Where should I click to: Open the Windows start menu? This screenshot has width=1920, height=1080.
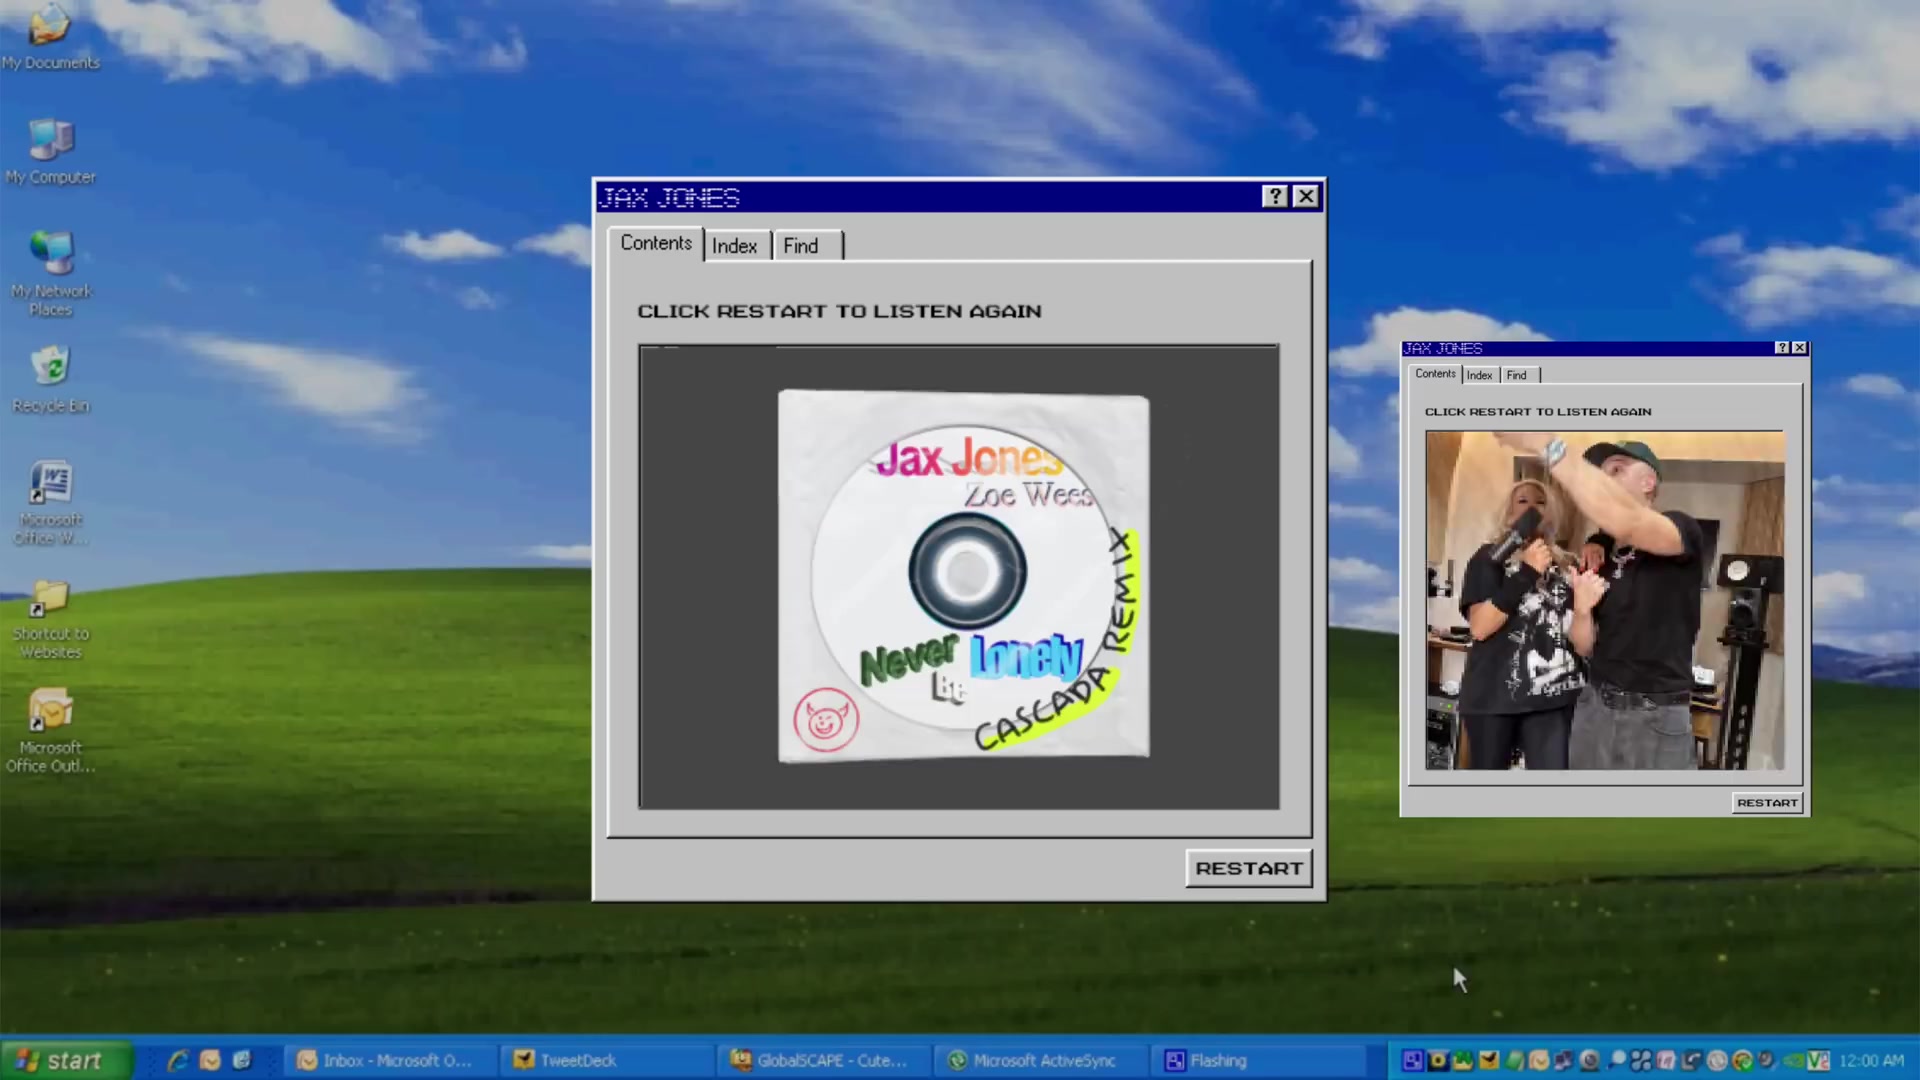66,1060
